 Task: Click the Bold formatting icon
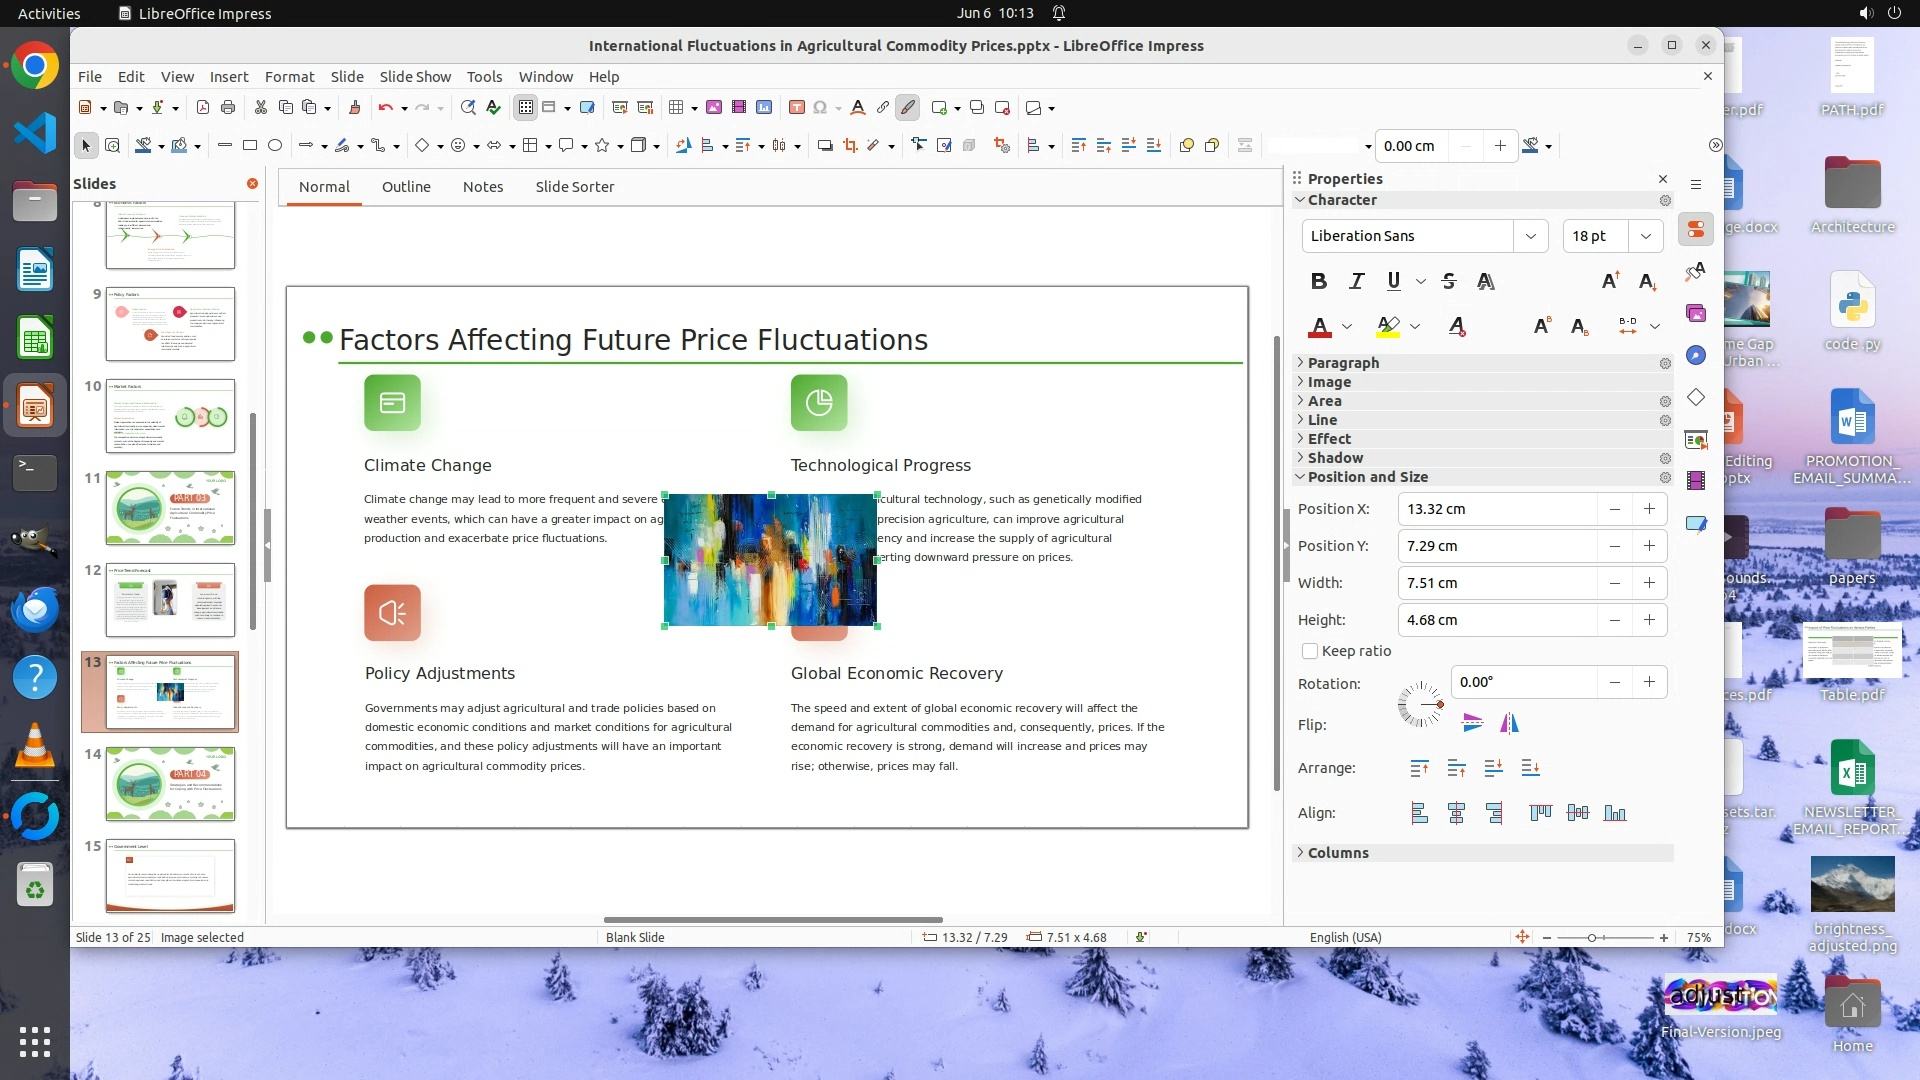[x=1319, y=281]
